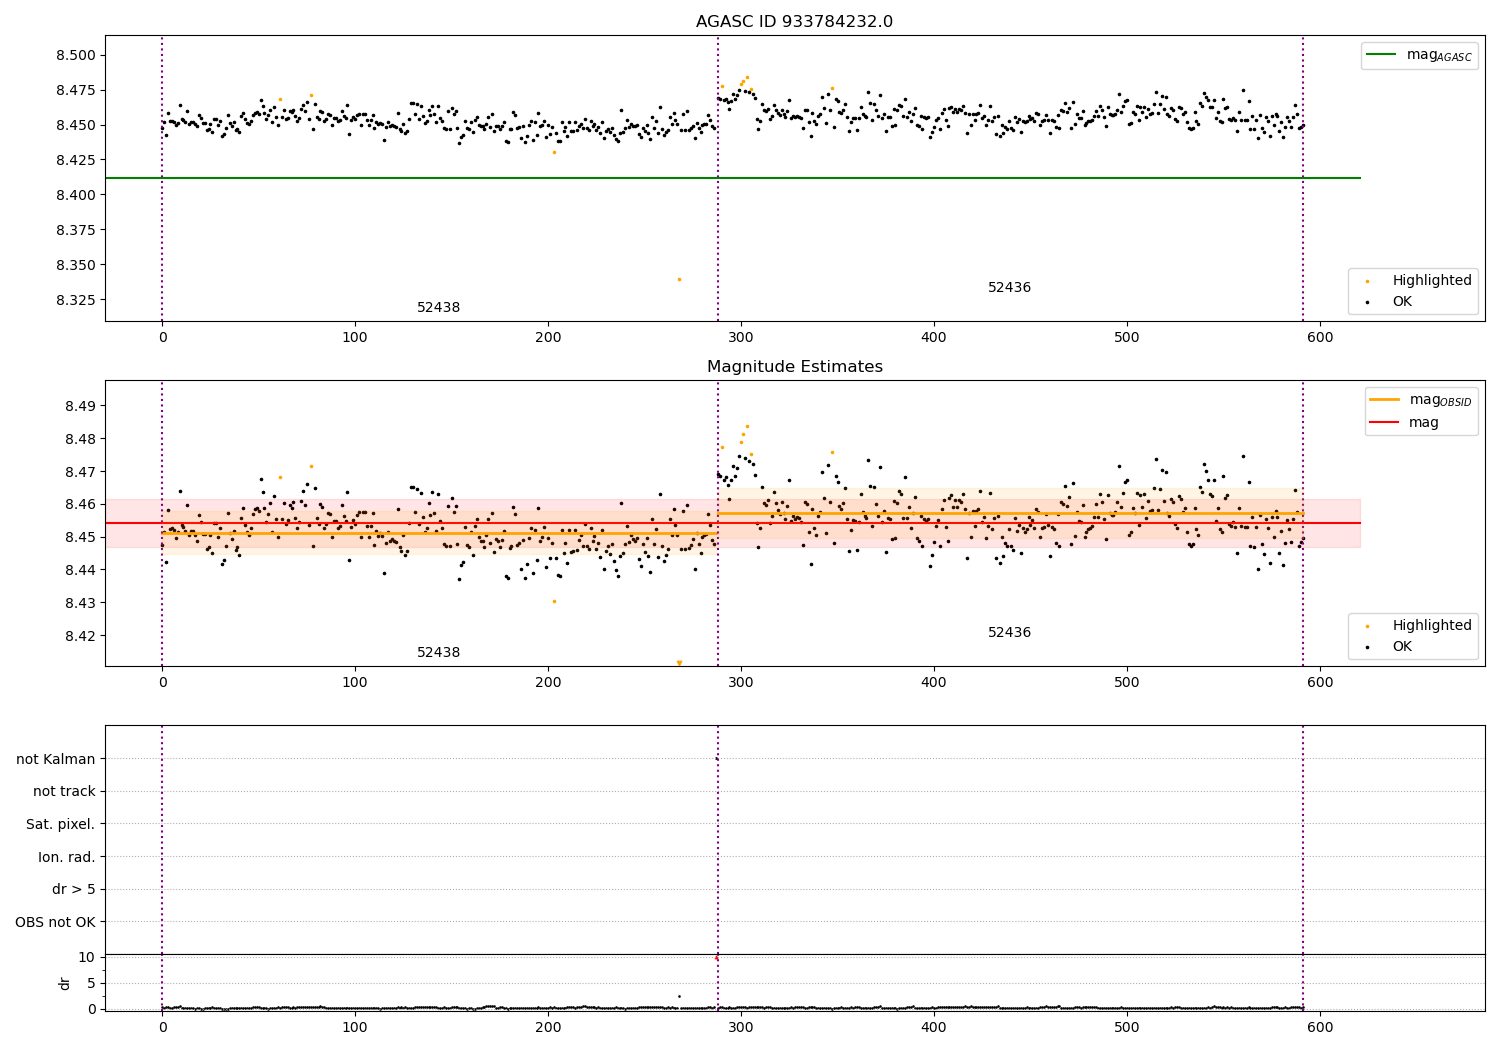Click the 8.400 y-tick label in the top plot
This screenshot has width=1500, height=1050.
pos(76,195)
